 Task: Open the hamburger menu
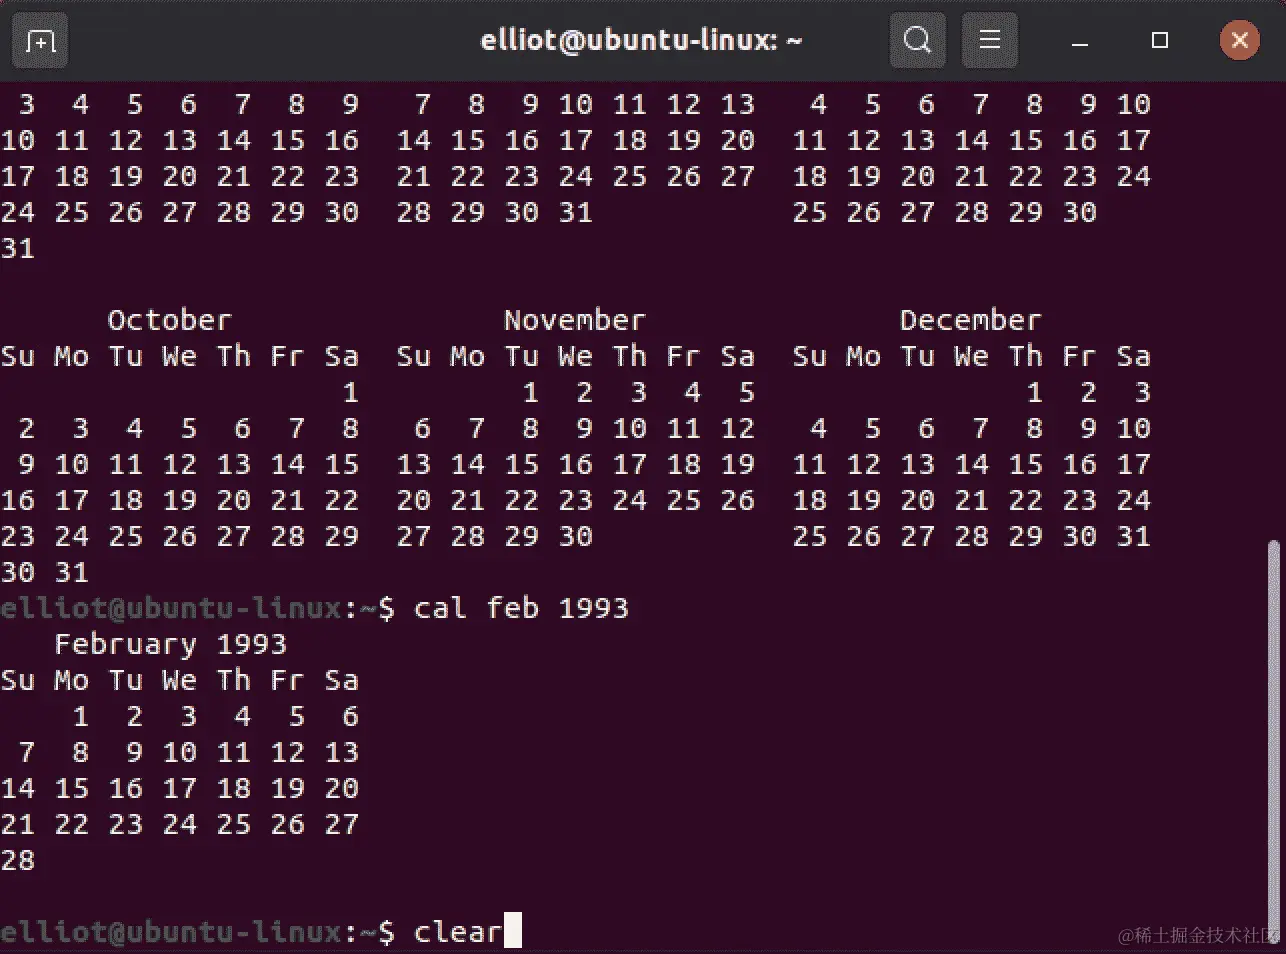click(989, 41)
